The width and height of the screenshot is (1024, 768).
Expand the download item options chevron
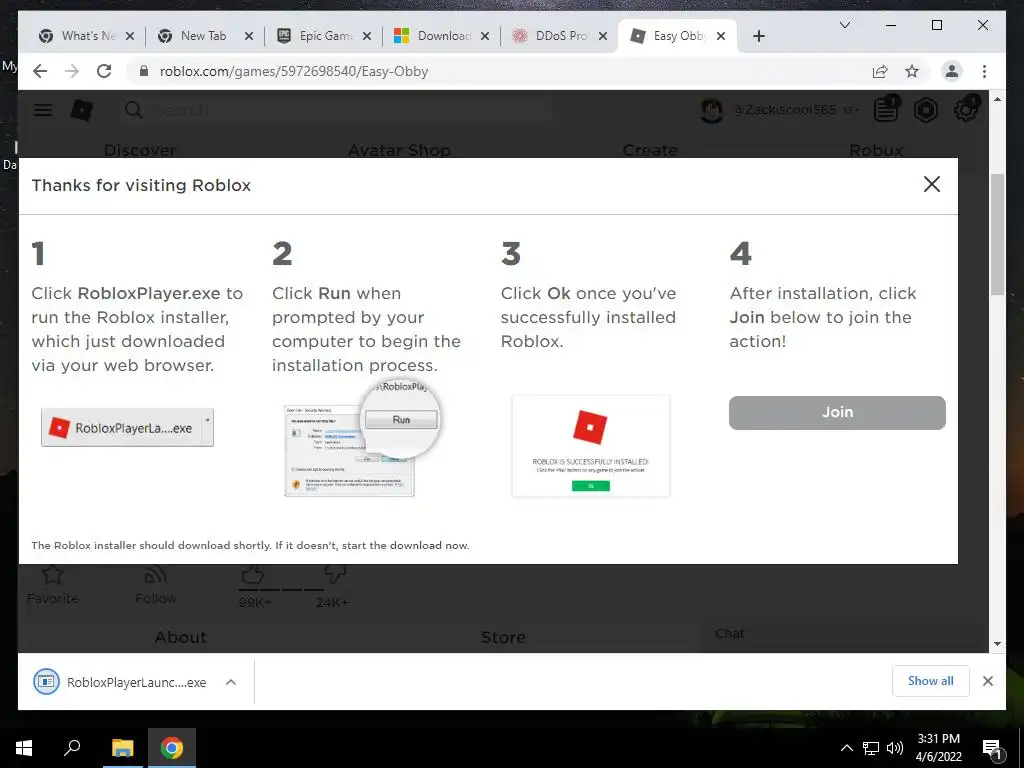(x=231, y=682)
